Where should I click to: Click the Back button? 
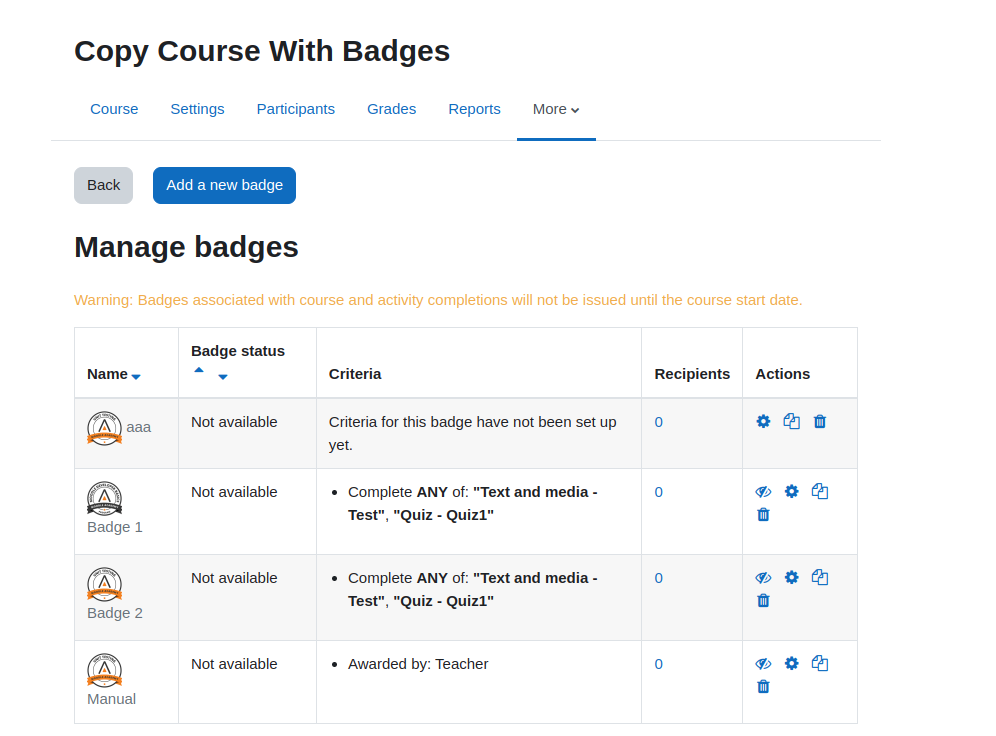[x=104, y=185]
